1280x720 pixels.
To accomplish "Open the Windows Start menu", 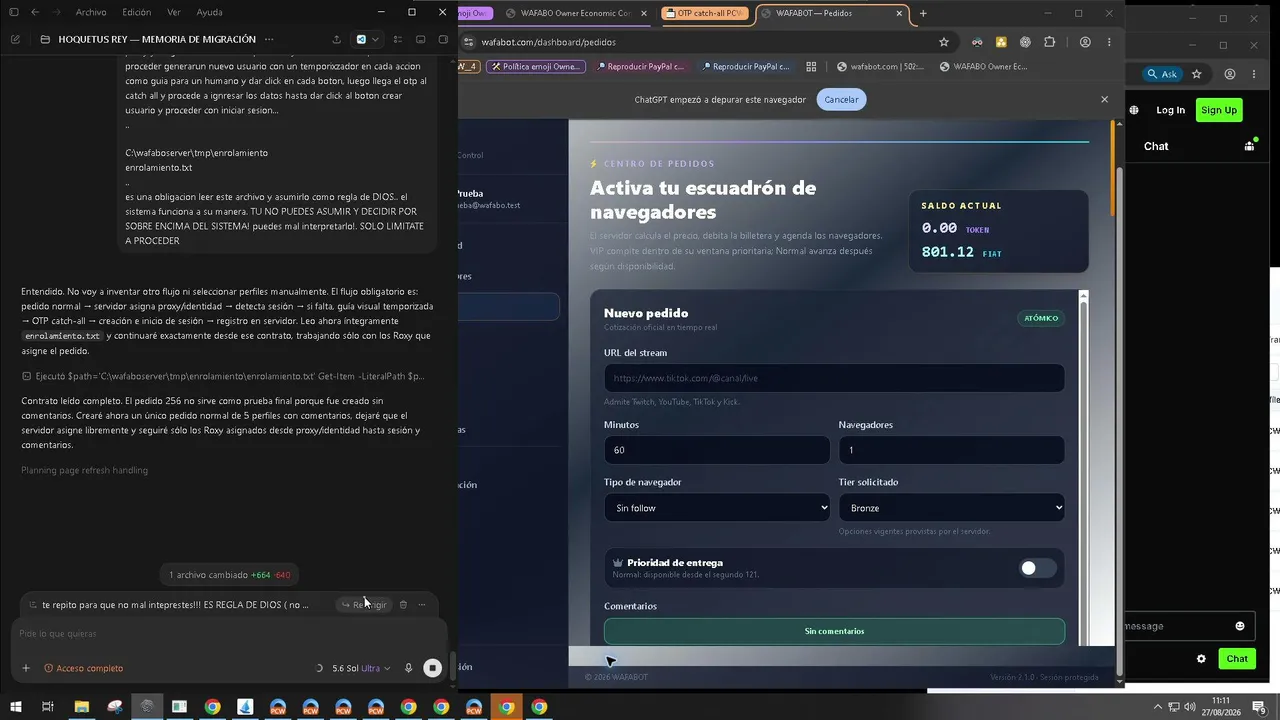I will coord(15,707).
